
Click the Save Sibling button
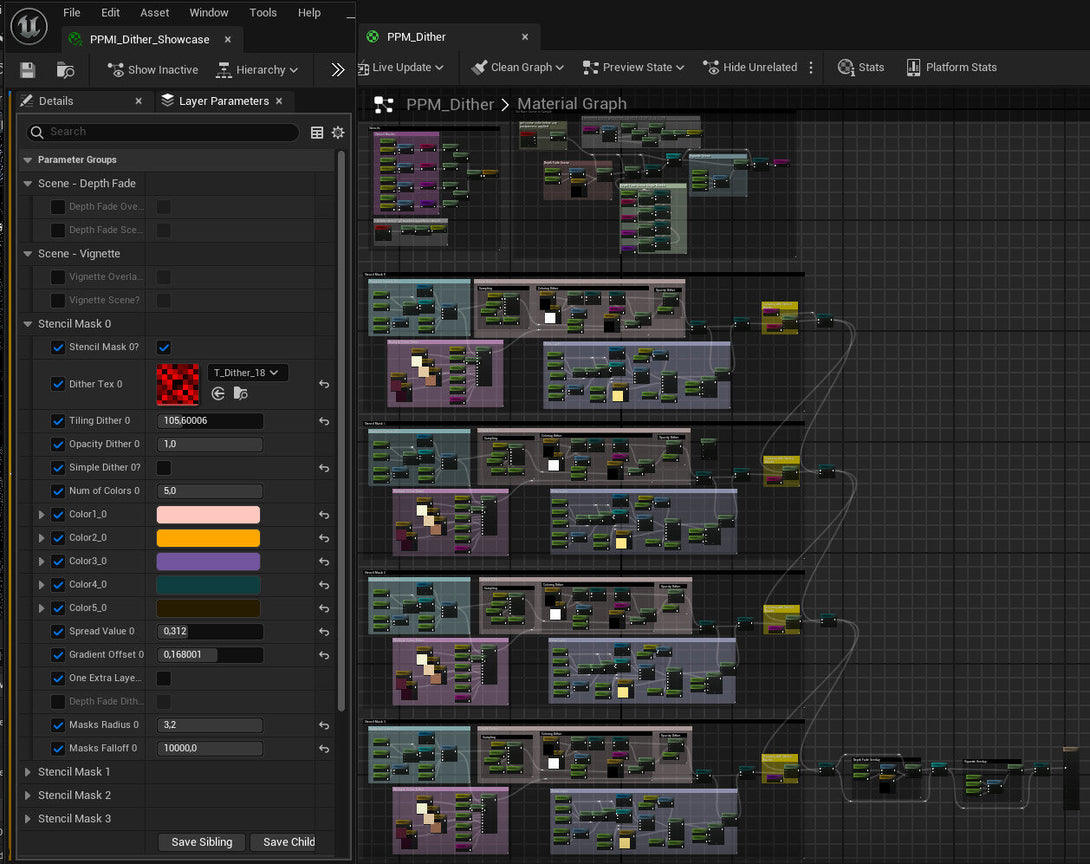click(202, 842)
